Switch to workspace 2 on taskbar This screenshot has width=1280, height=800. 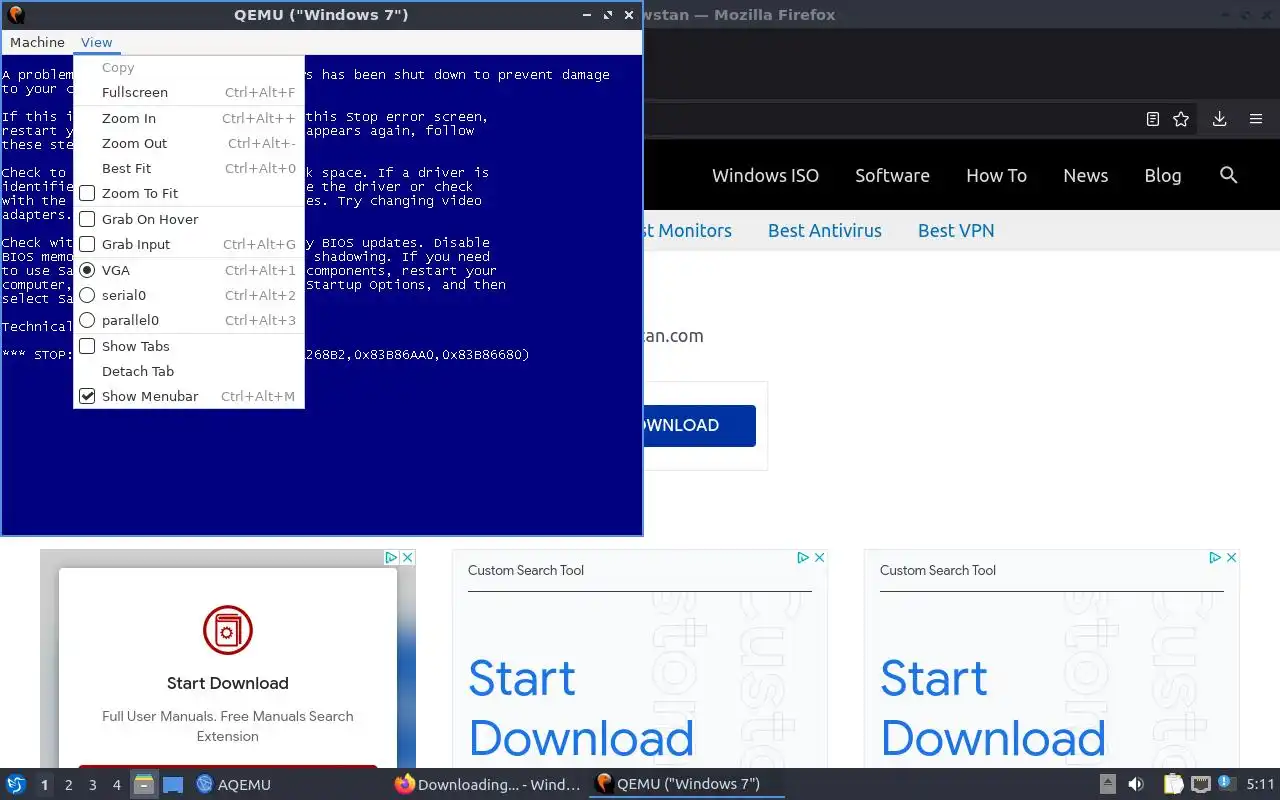pyautogui.click(x=68, y=785)
